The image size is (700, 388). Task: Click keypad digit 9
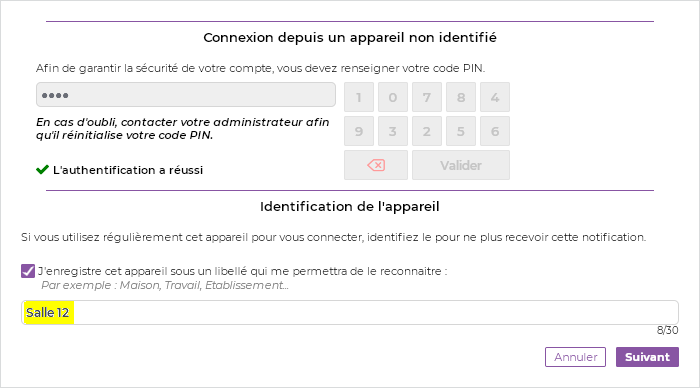359,131
